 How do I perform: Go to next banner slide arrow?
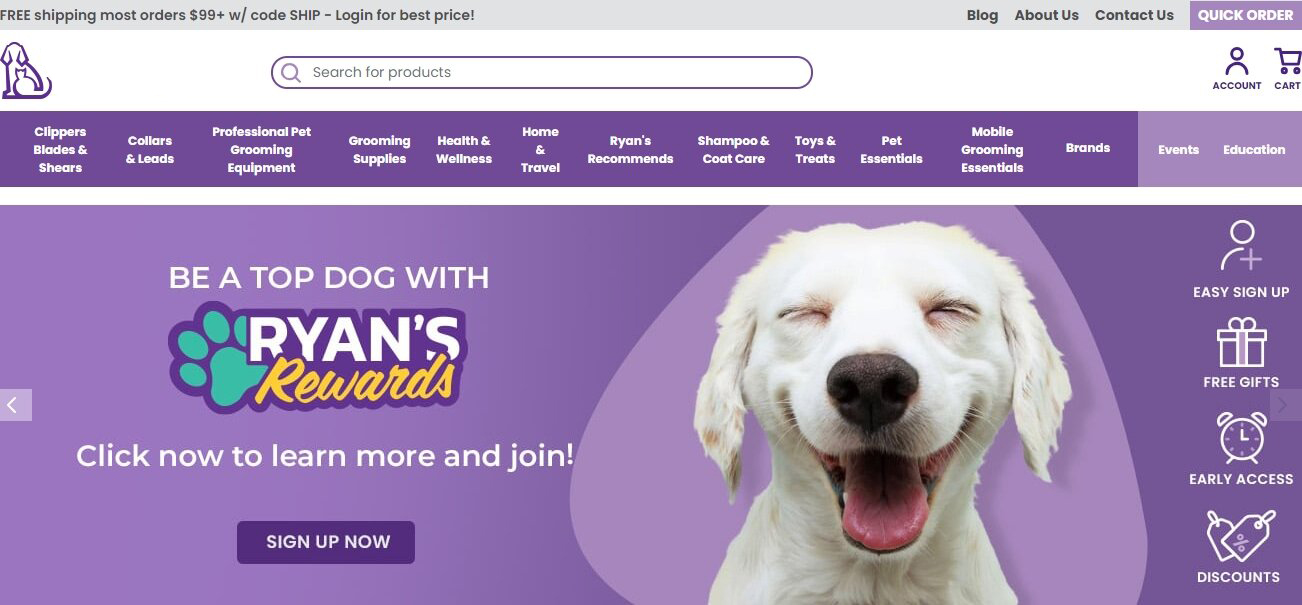1285,405
